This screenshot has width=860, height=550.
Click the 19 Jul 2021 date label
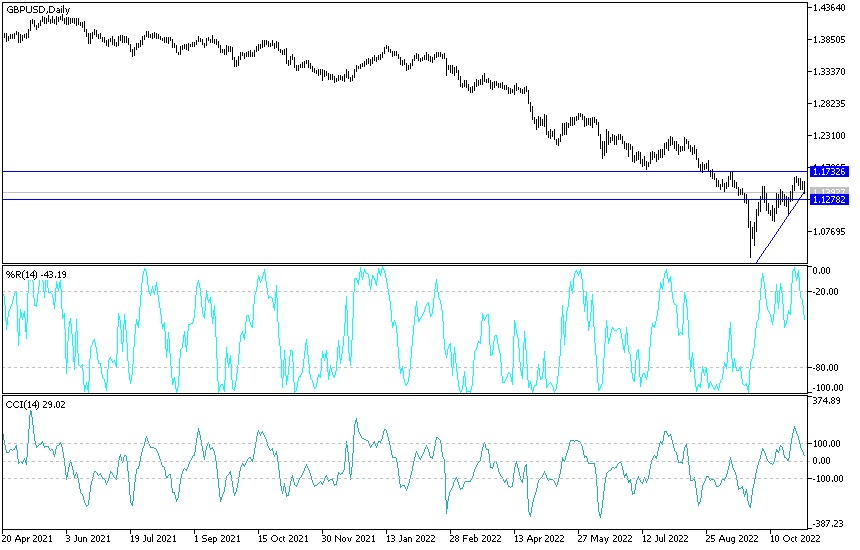pyautogui.click(x=153, y=538)
